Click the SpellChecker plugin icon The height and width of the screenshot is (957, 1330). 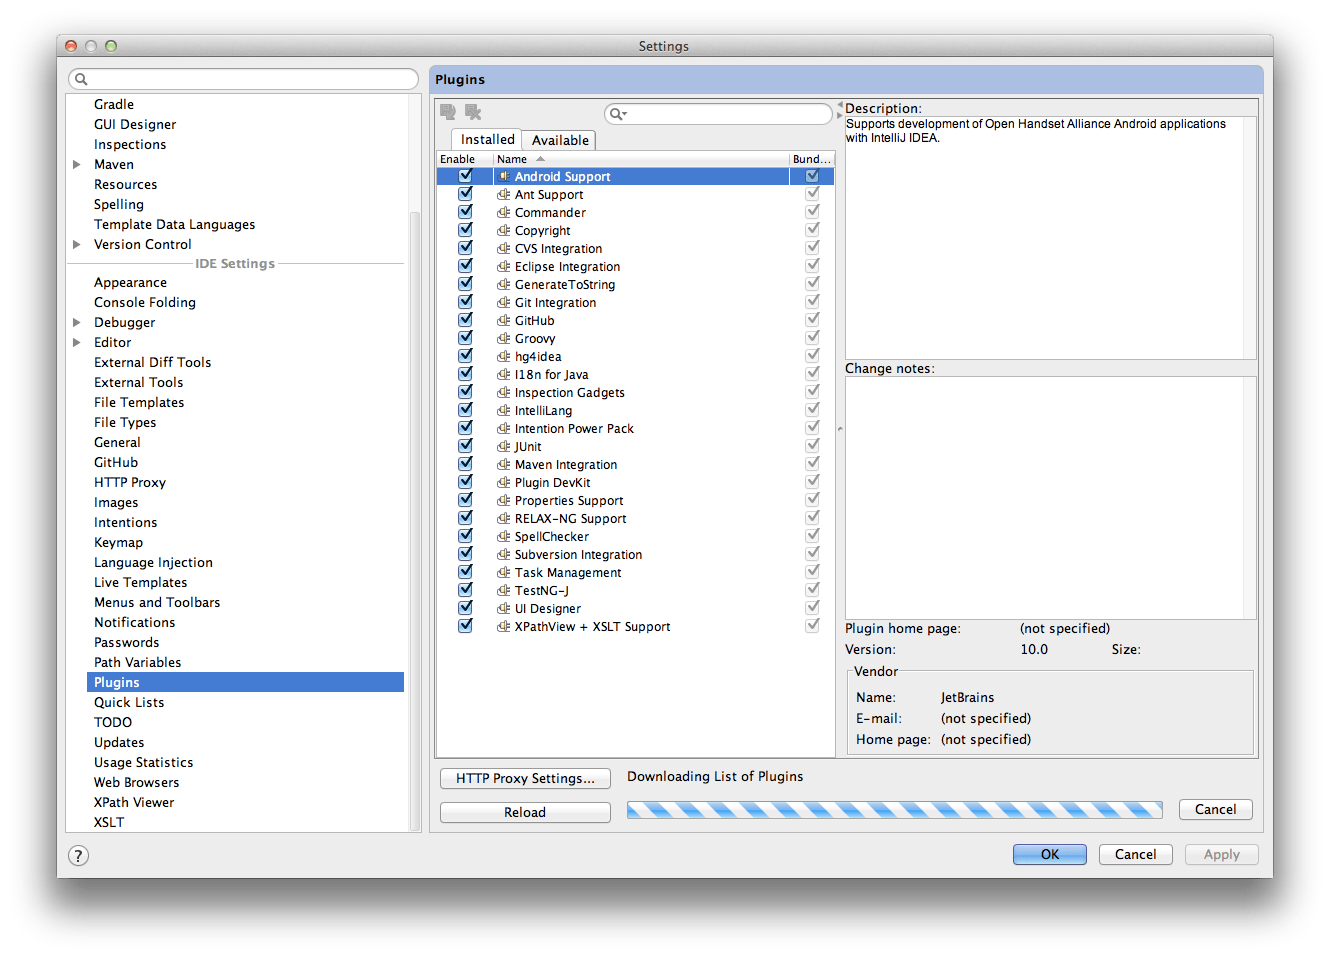coord(504,536)
